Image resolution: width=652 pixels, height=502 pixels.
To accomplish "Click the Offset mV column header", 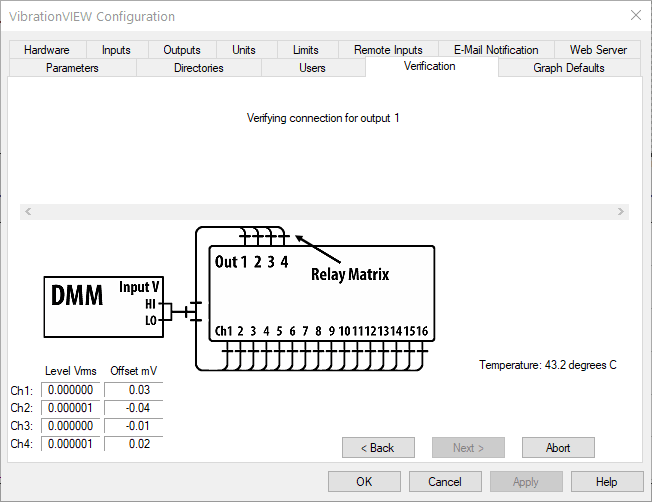I will pos(133,371).
